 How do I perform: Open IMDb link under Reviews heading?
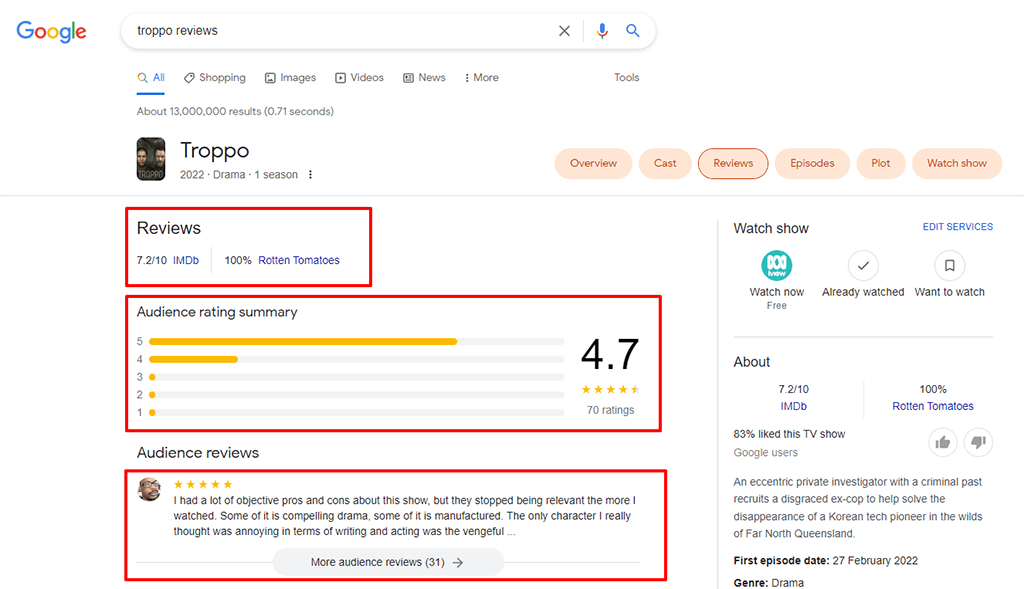click(x=185, y=260)
